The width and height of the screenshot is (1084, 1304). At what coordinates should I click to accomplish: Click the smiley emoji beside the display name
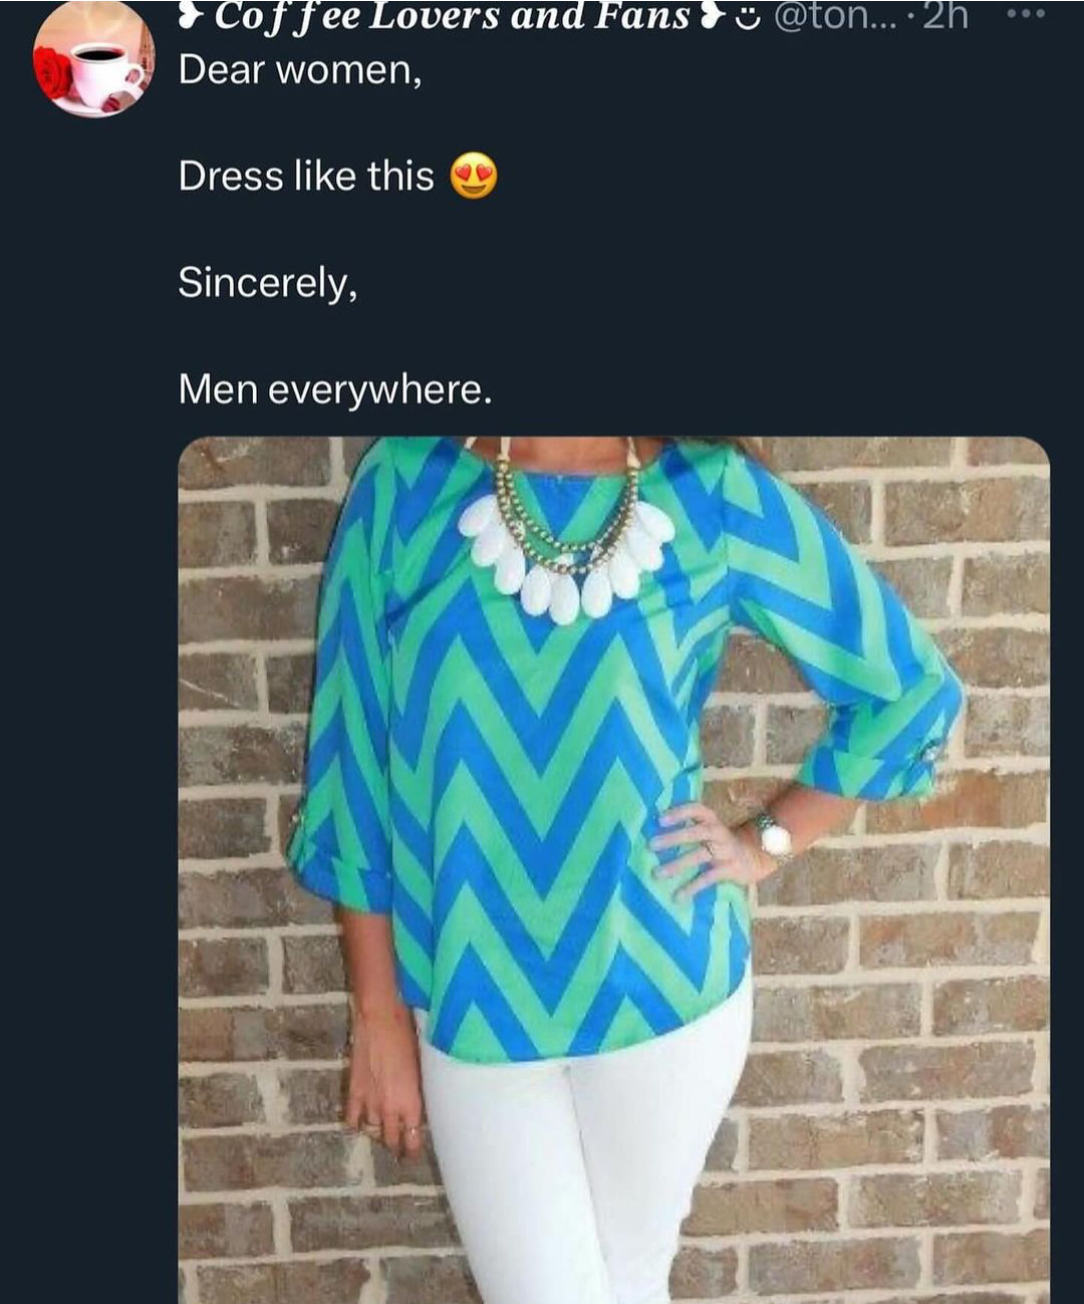tap(746, 17)
